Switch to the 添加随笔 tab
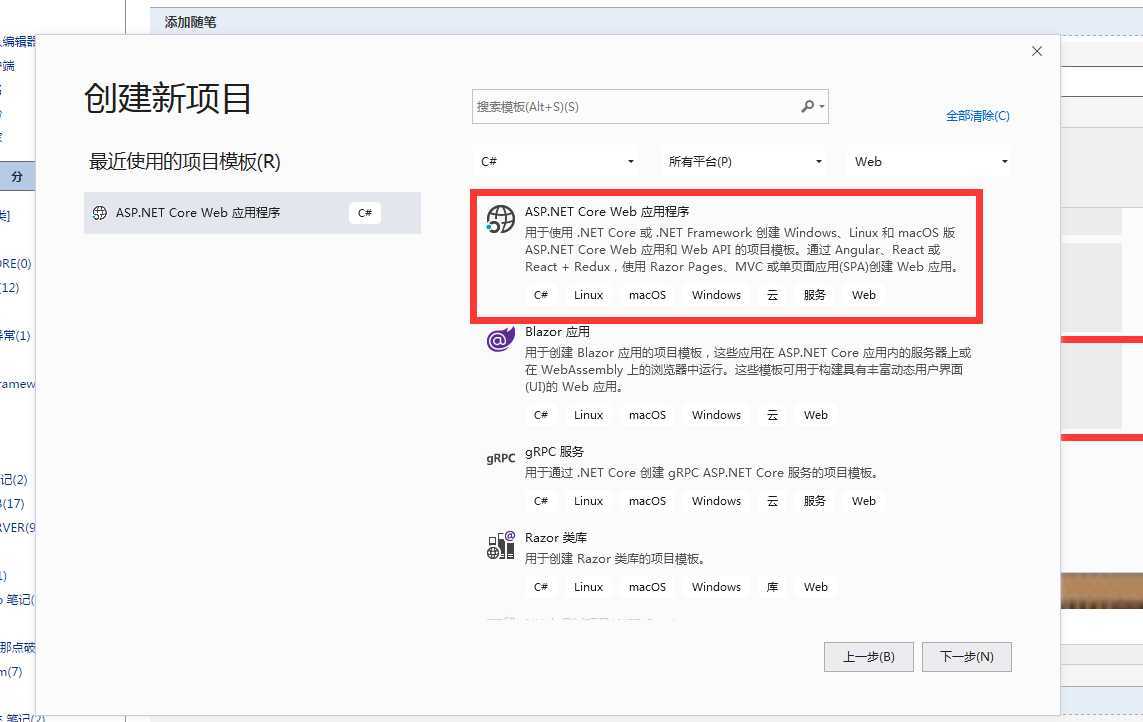The image size is (1143, 722). pyautogui.click(x=189, y=20)
